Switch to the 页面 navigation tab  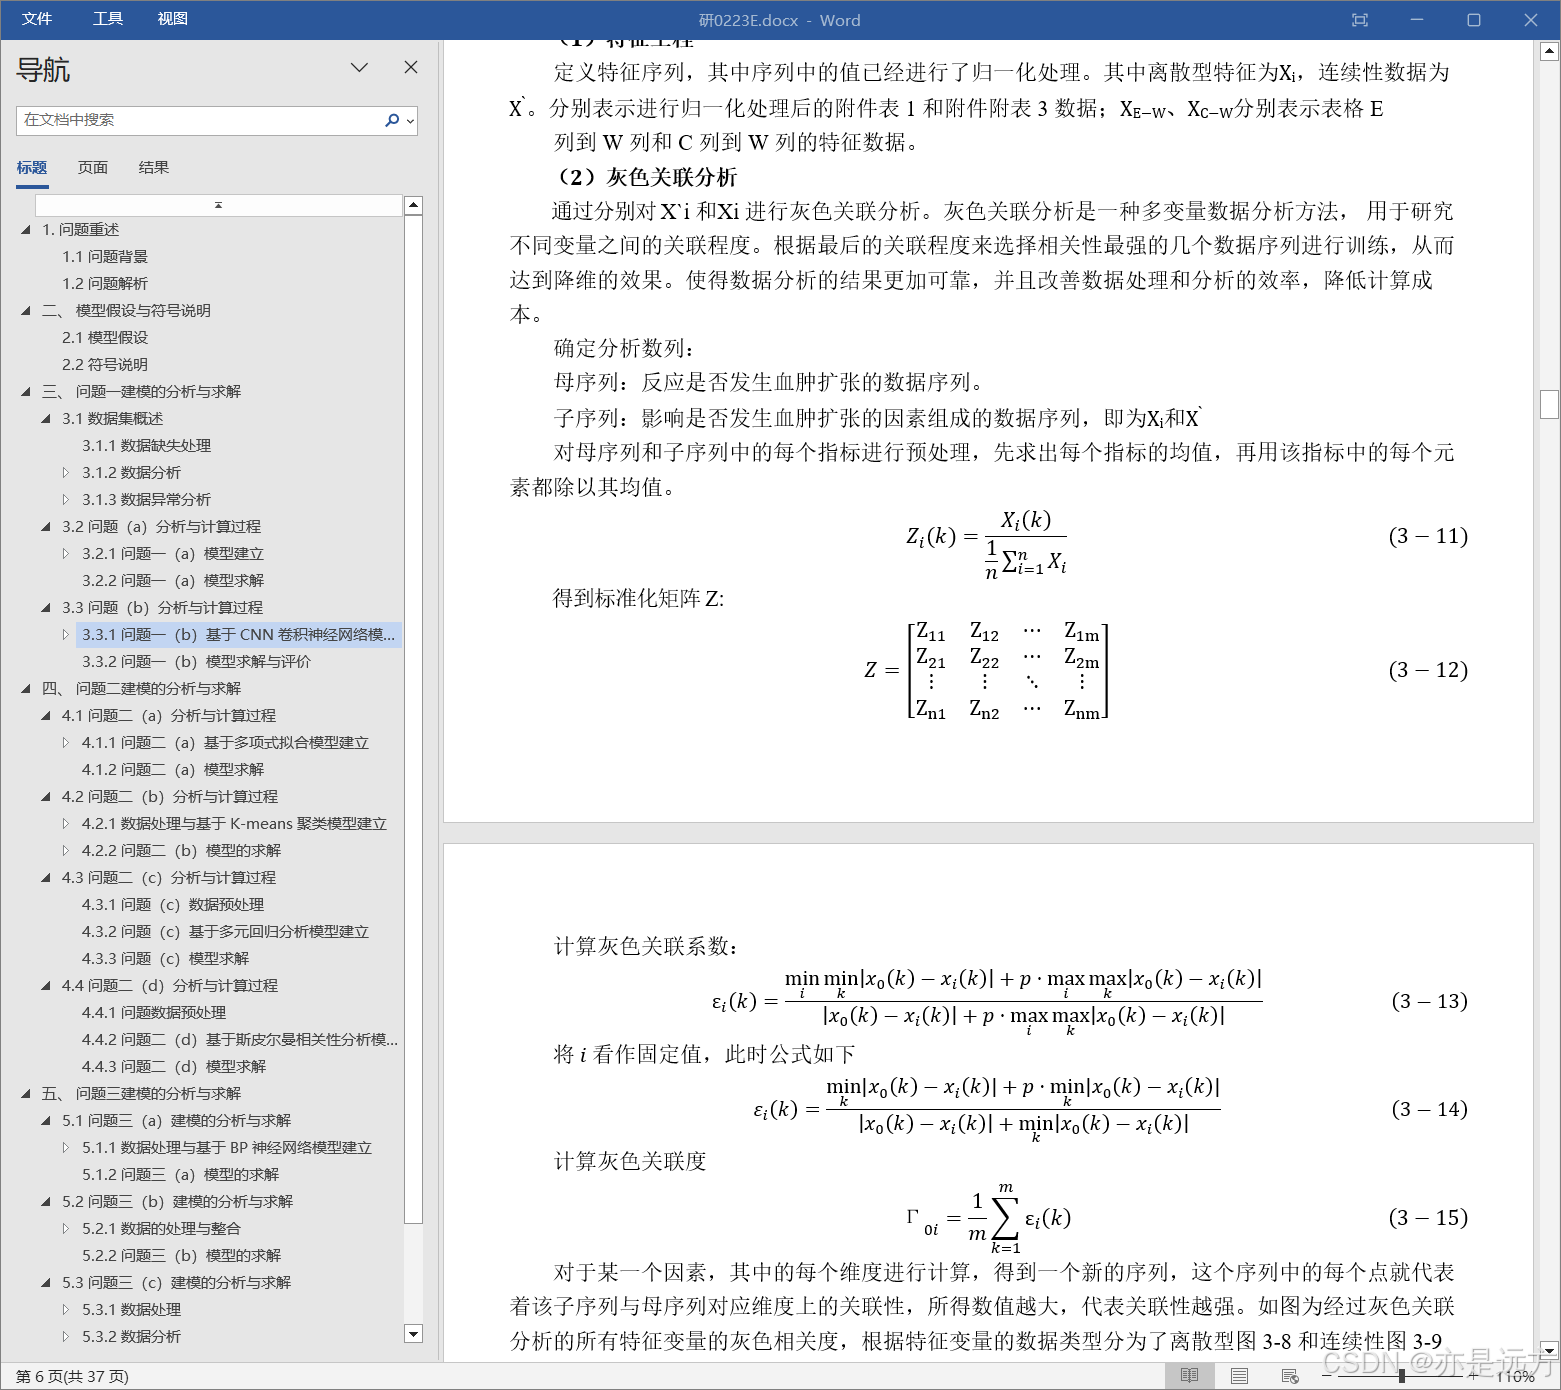coord(93,167)
